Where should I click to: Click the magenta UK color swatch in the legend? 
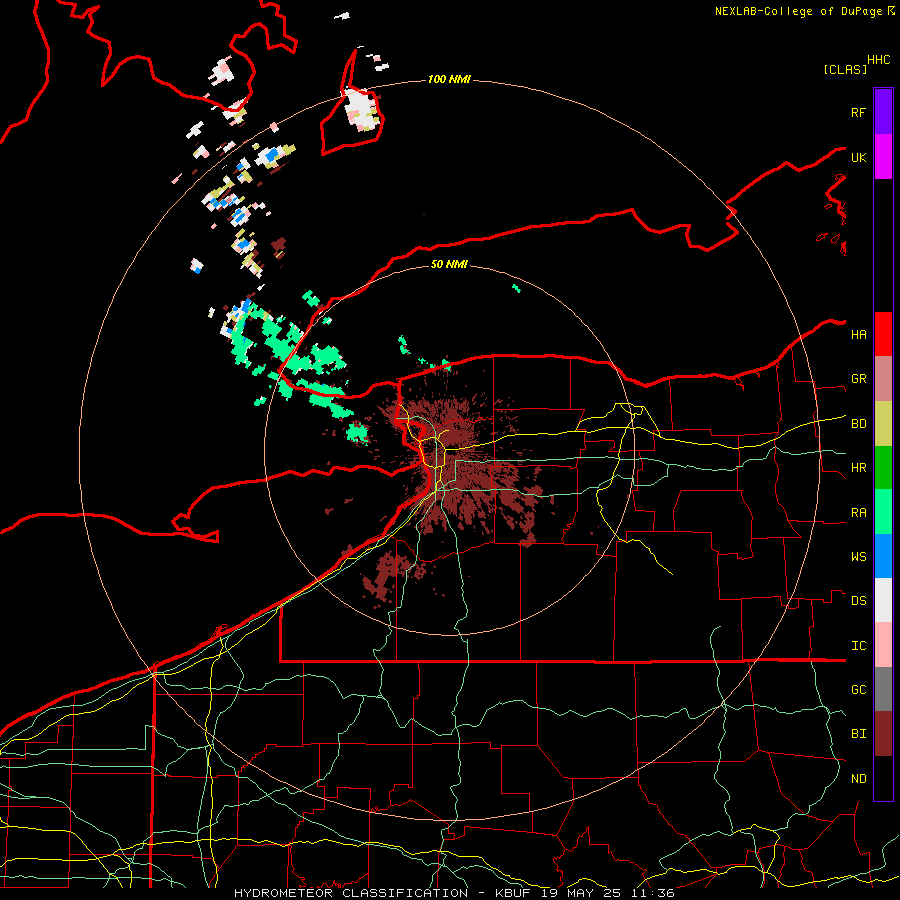point(883,157)
